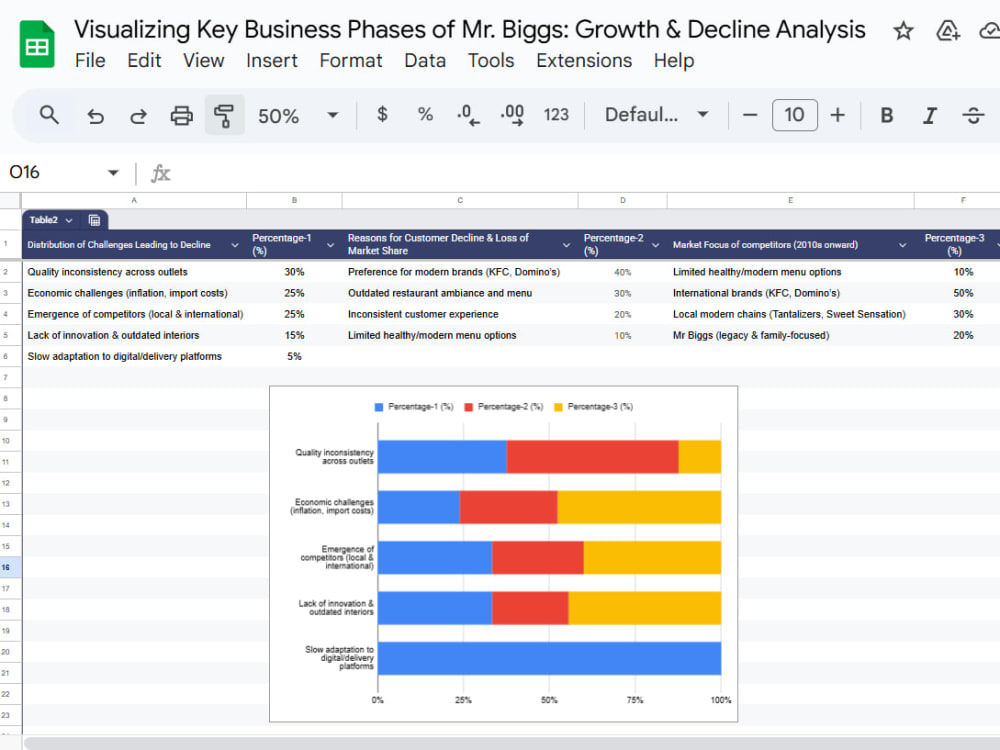The height and width of the screenshot is (750, 1000).
Task: Open the Google Sheets home icon
Action: coord(37,44)
